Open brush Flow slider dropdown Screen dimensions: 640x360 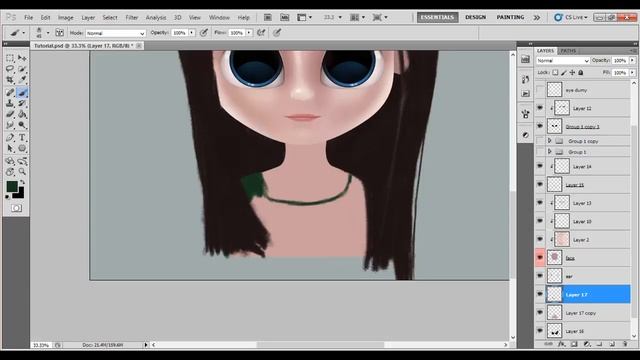tap(249, 33)
